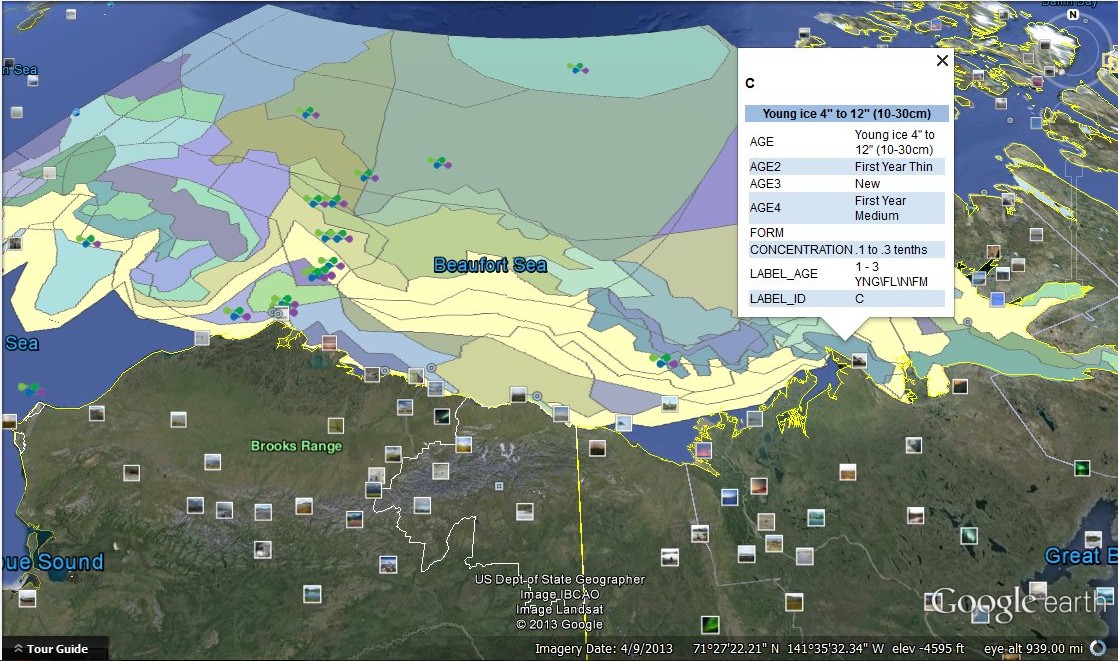Click the 'Young ice 4" to 12" (10-30cm)' balloon heading
The image size is (1118, 661).
[846, 113]
